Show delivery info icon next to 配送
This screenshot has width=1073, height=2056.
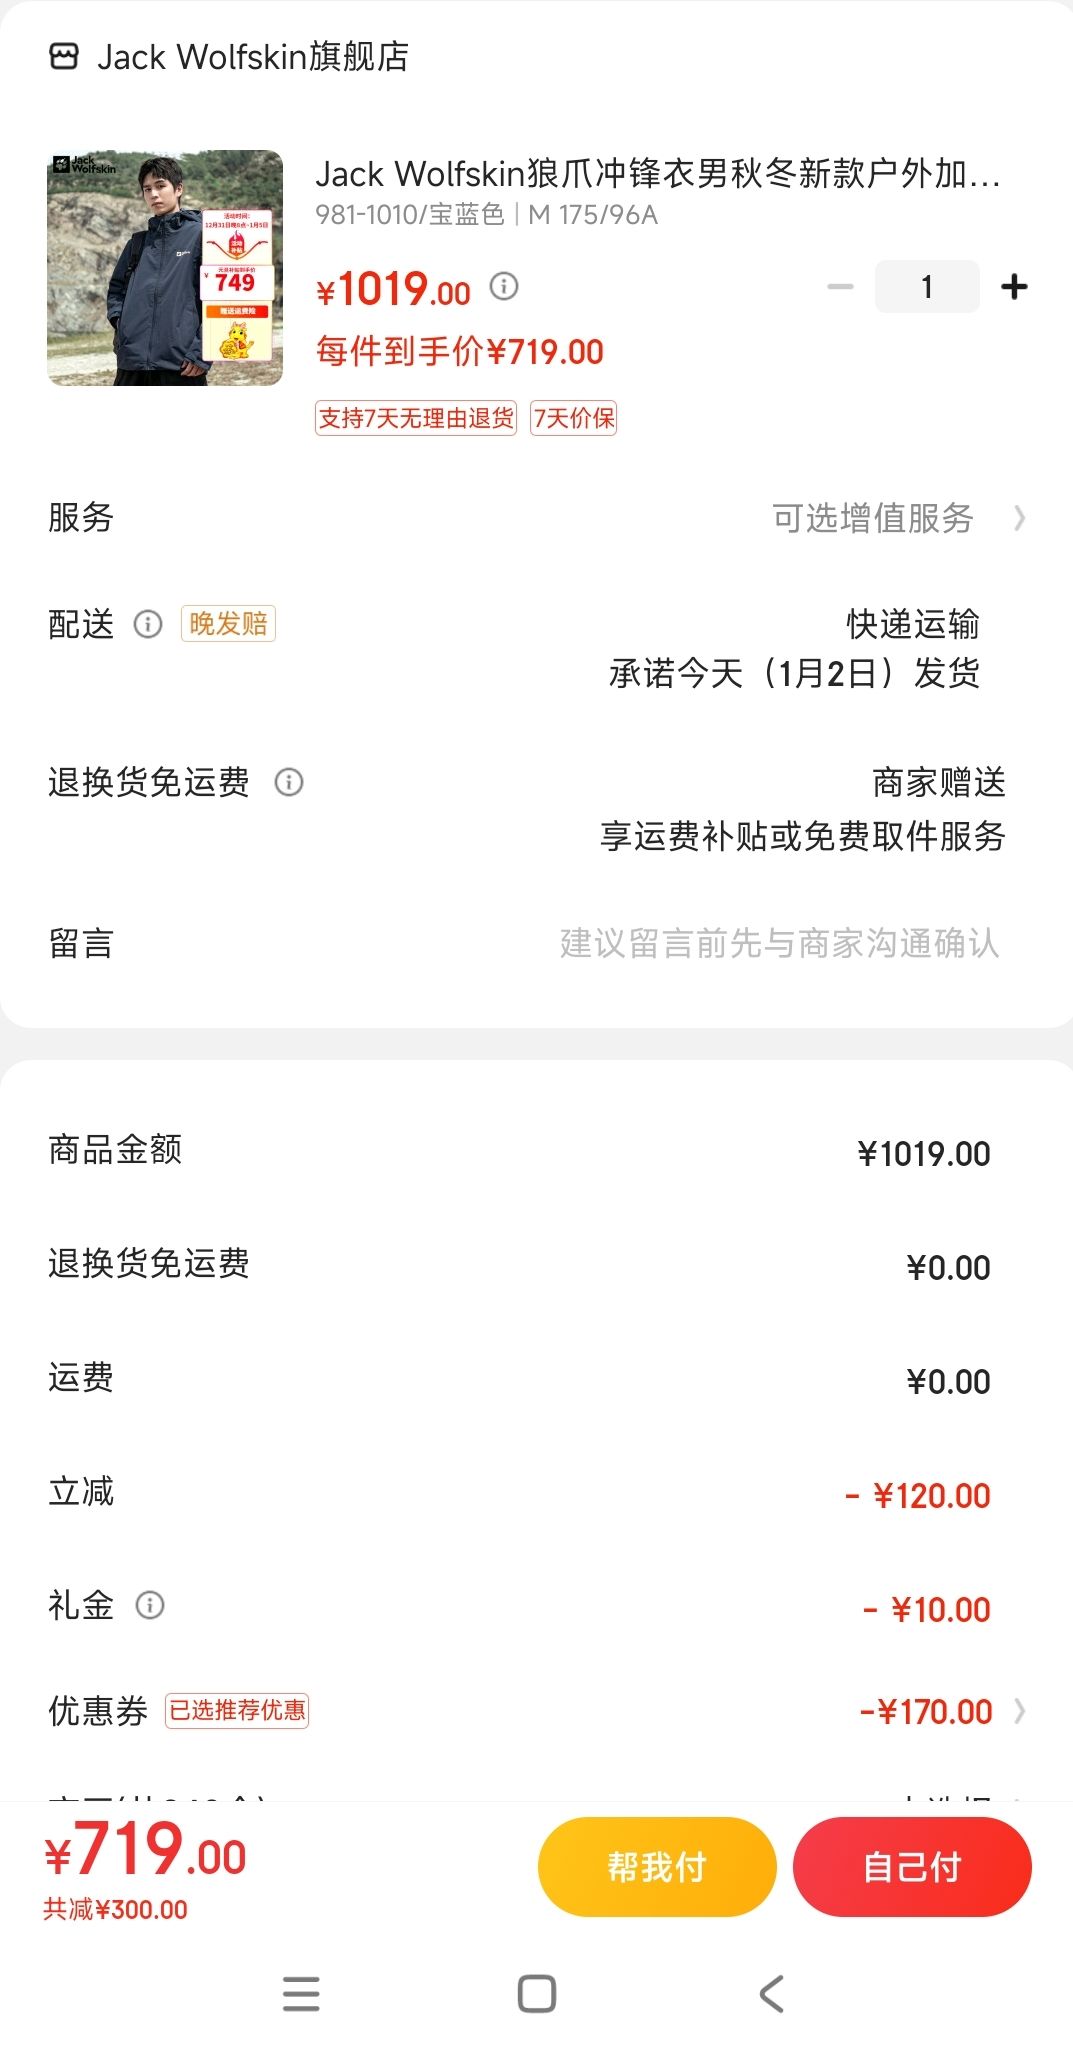click(148, 624)
